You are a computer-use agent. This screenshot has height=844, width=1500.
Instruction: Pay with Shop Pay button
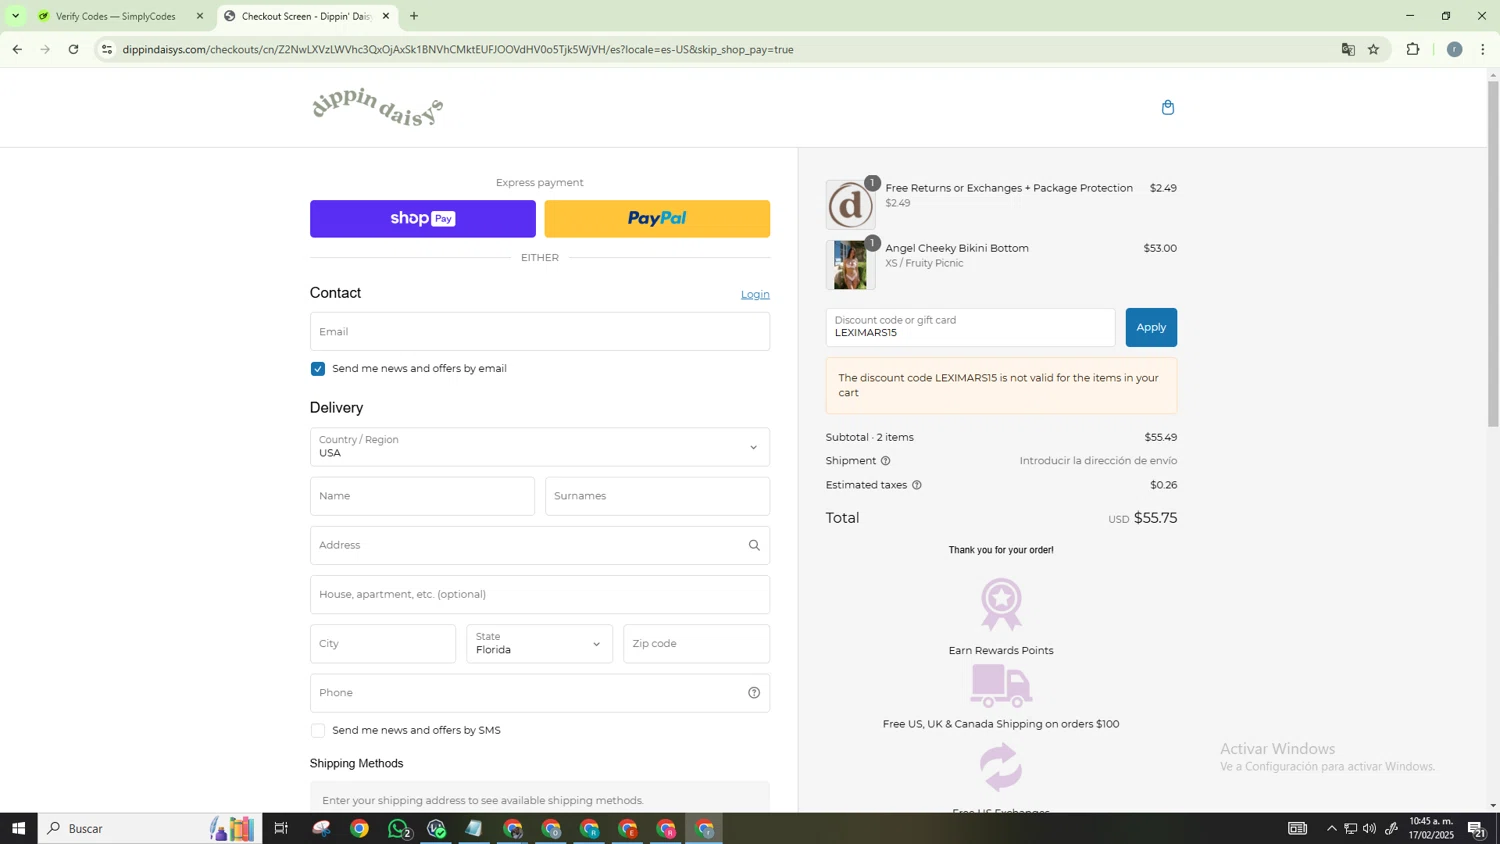click(423, 219)
